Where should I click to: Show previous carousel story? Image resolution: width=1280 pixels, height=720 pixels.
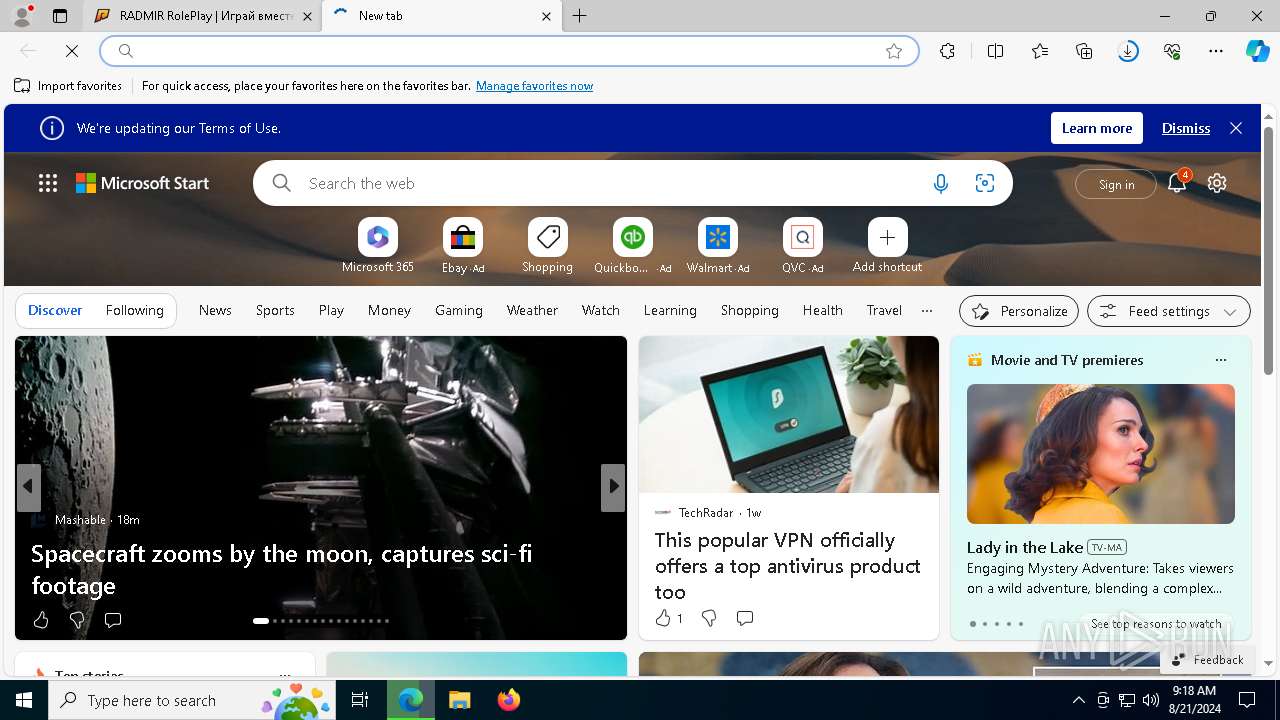pyautogui.click(x=28, y=487)
